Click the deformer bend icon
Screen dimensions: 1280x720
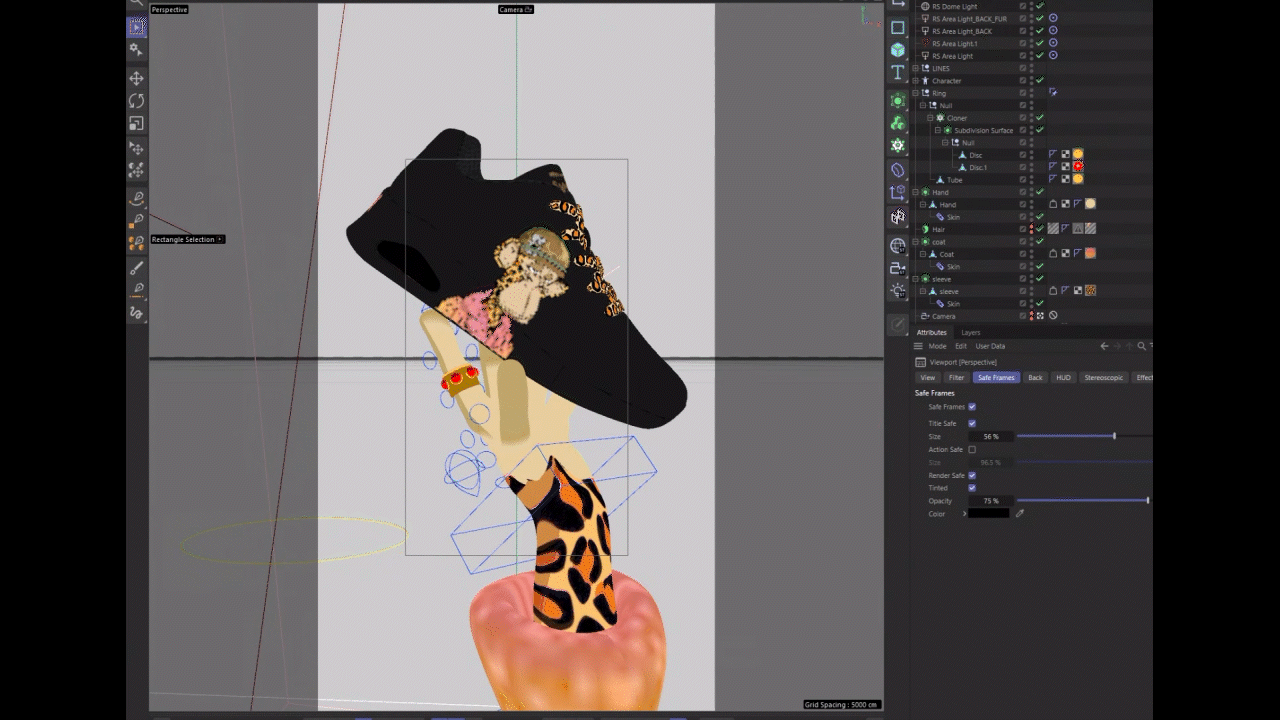[898, 170]
